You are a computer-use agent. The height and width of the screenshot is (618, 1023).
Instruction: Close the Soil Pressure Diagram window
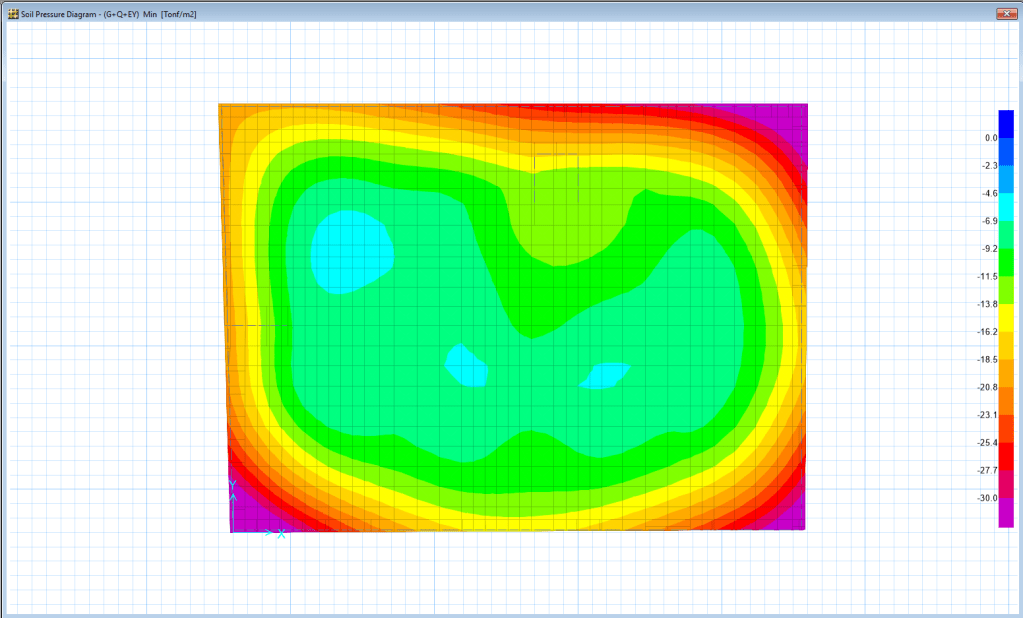1004,14
